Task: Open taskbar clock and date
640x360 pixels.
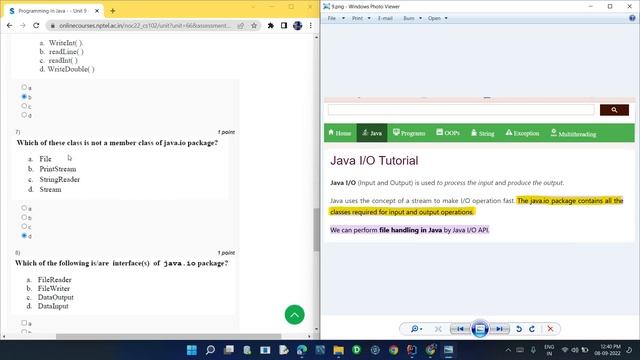Action: tap(608, 350)
